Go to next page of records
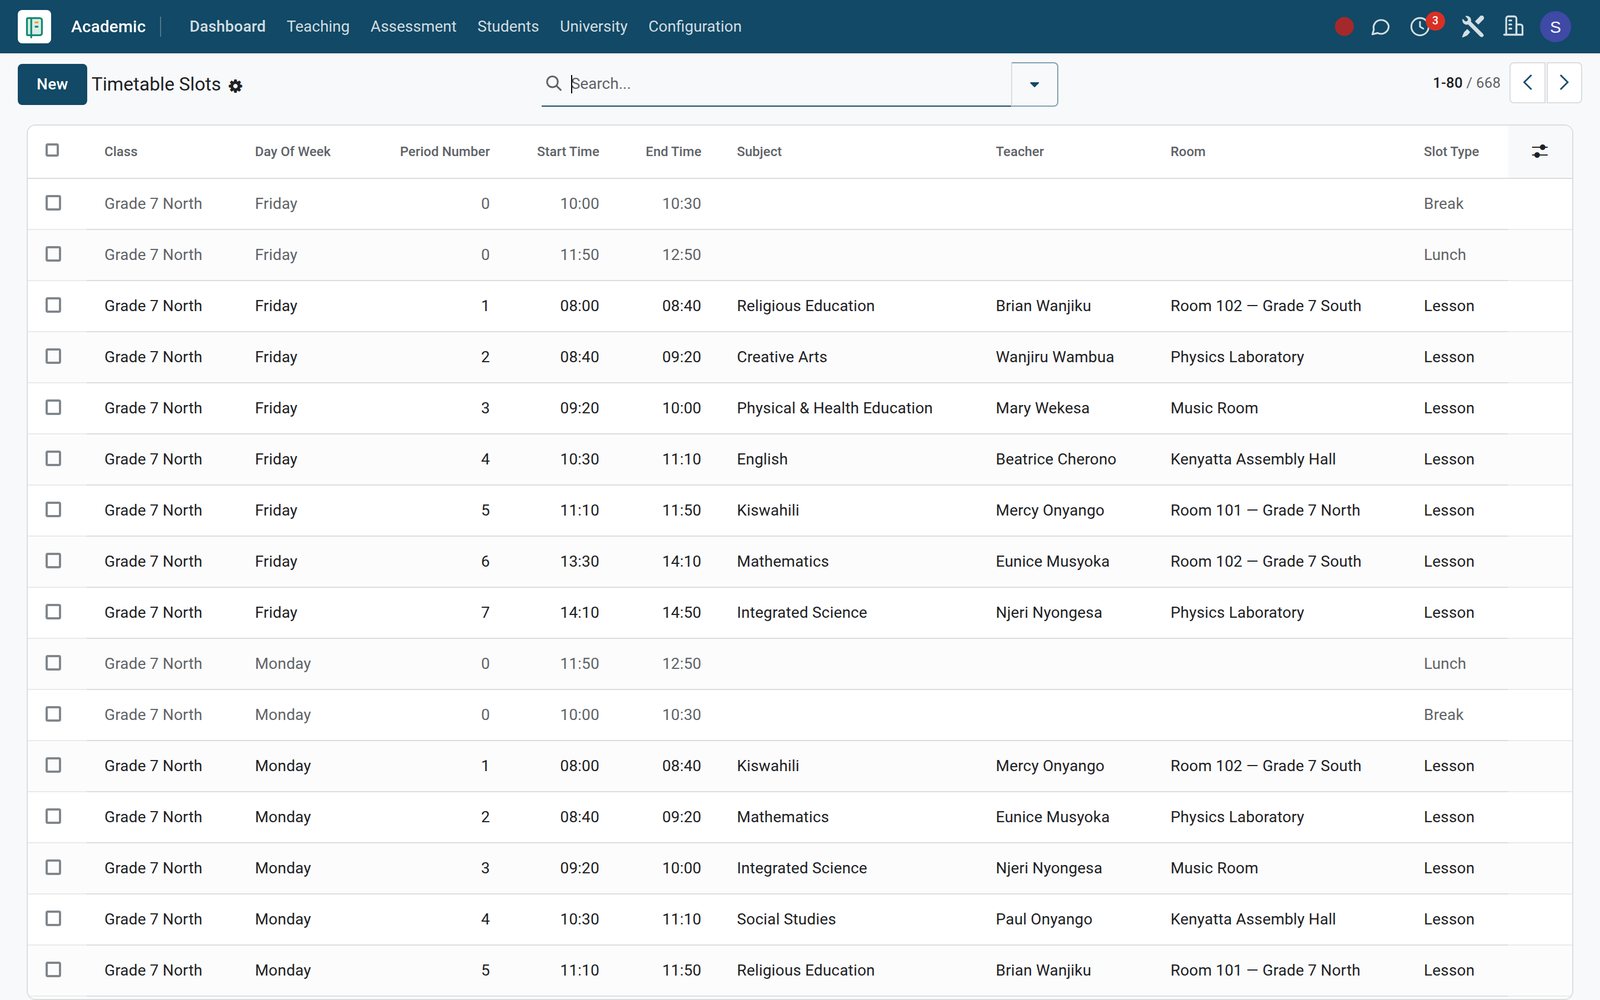This screenshot has height=1000, width=1600. pos(1564,83)
